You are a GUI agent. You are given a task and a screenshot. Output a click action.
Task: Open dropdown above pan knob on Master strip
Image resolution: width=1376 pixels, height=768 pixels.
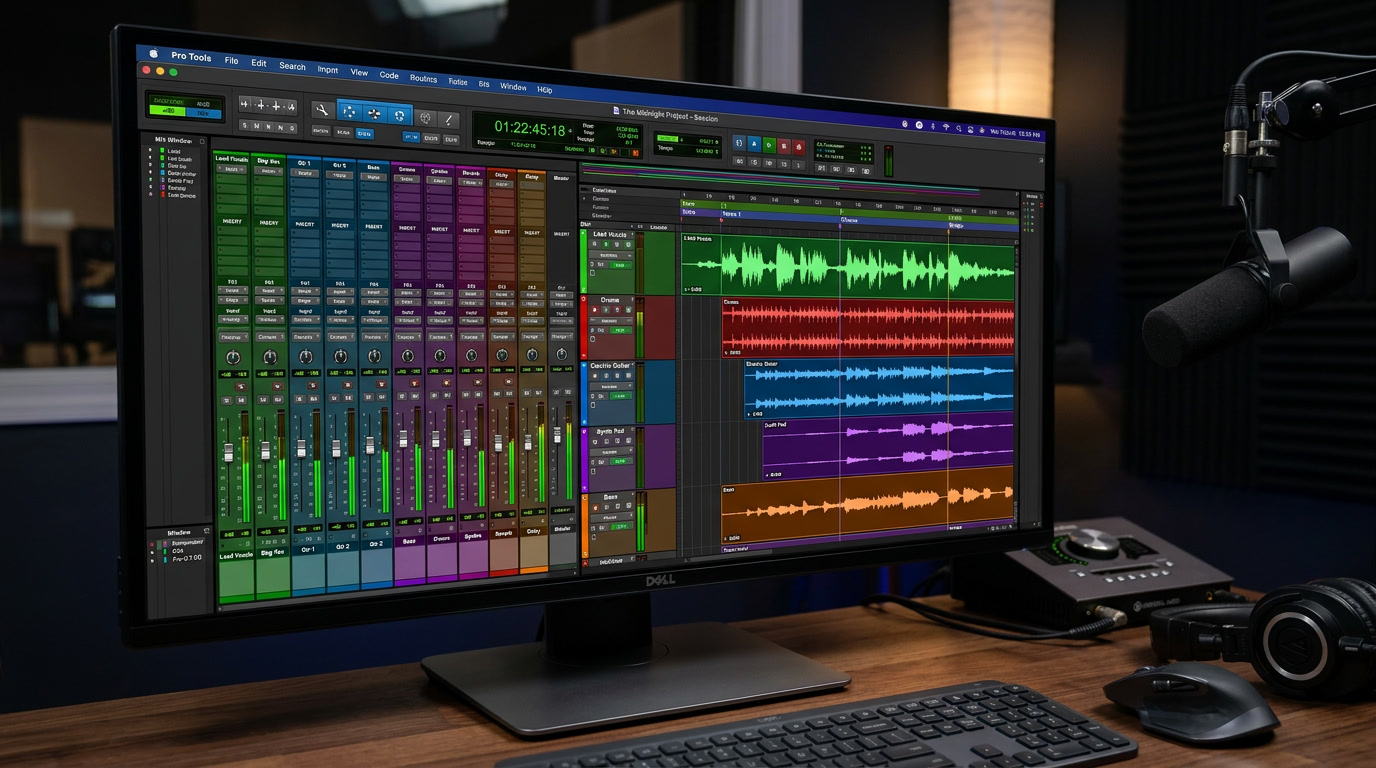562,336
